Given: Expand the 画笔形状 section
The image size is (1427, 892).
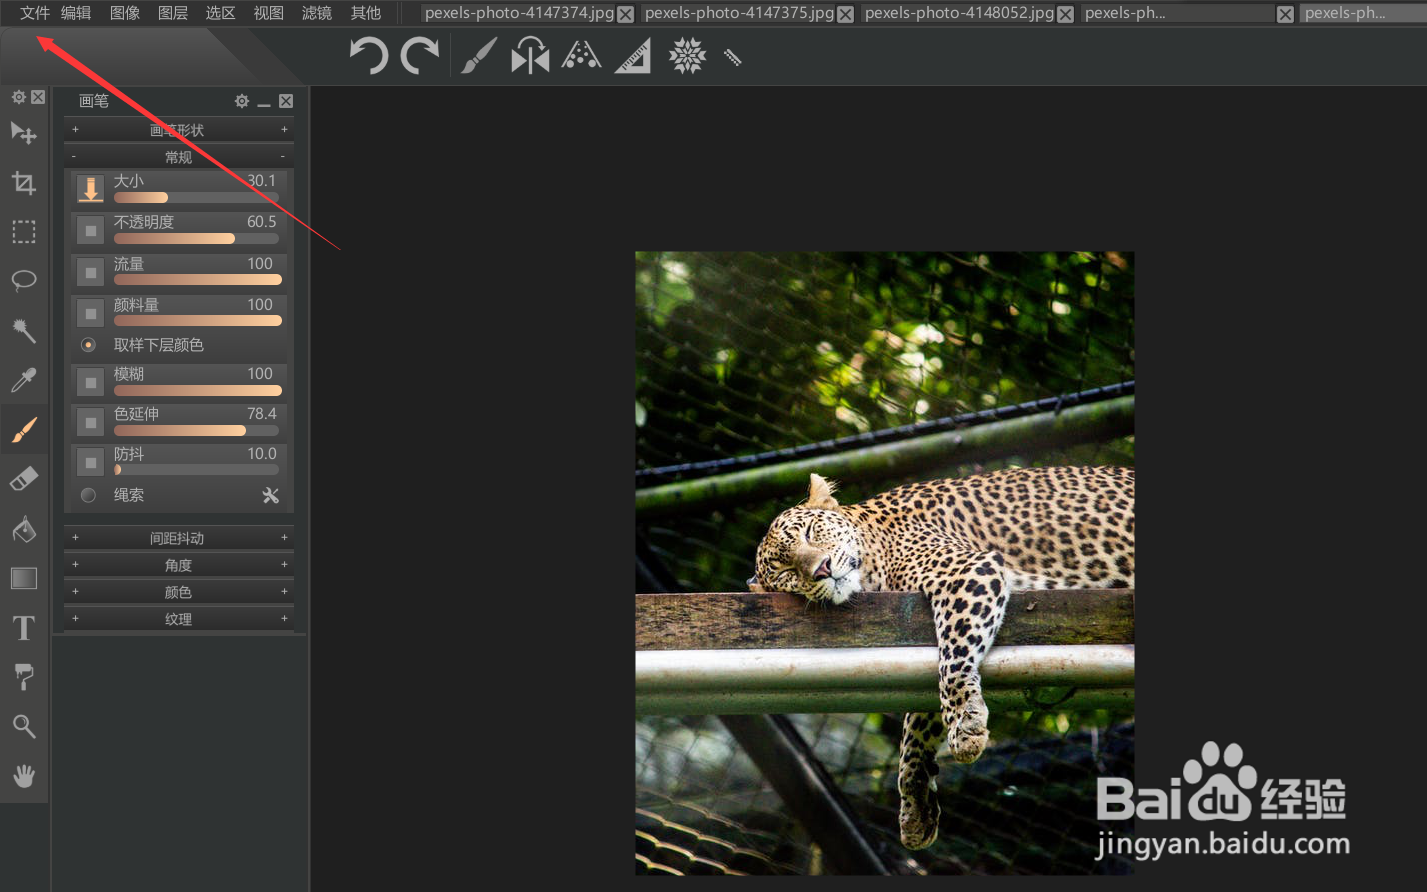Looking at the screenshot, I should click(178, 130).
